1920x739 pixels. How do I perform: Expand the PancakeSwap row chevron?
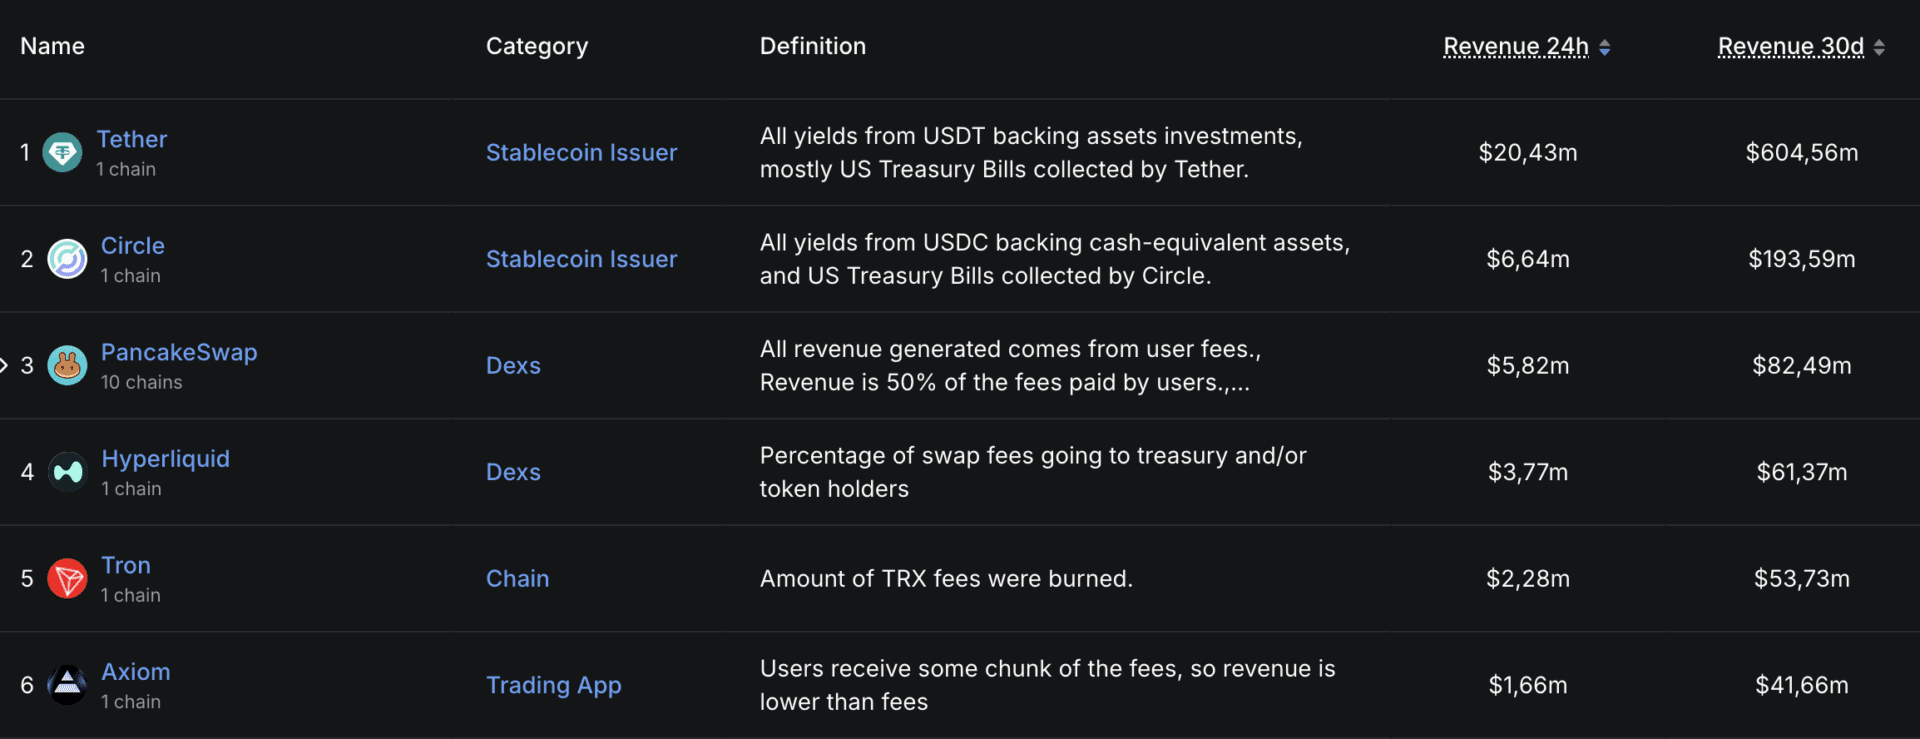coord(4,365)
